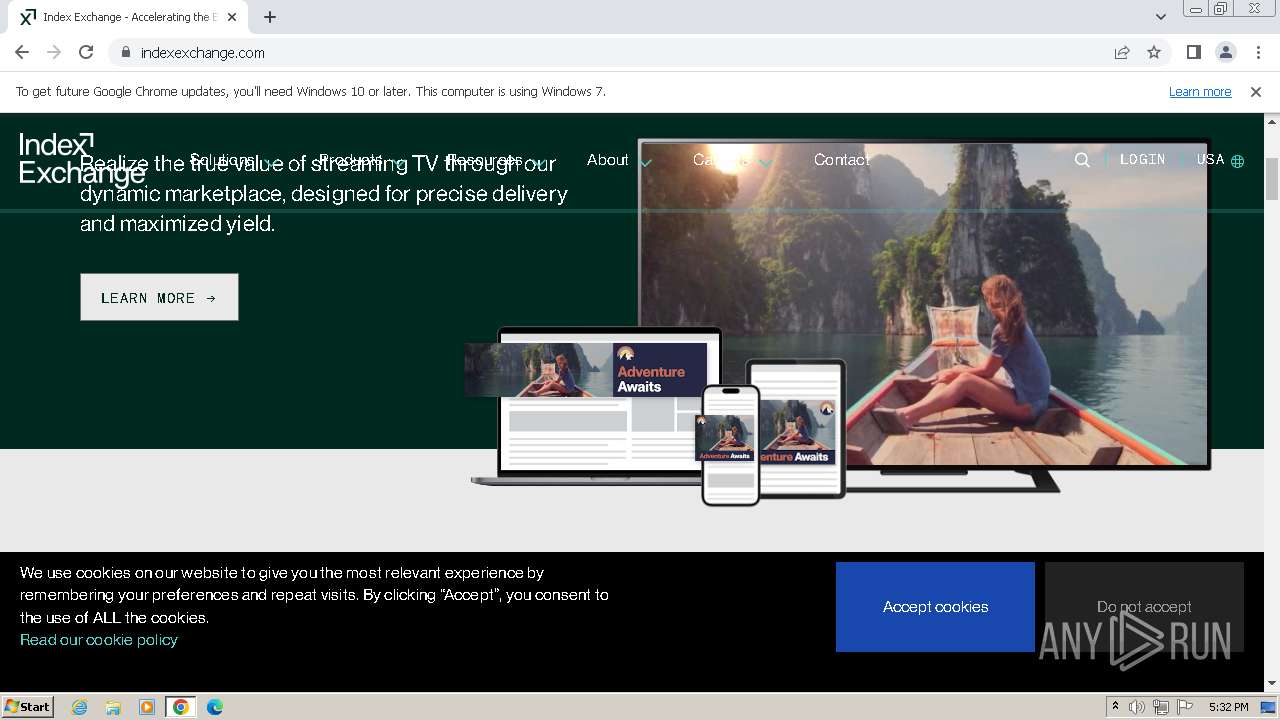Click the TV image of woman on boat
1280x720 pixels.
923,302
